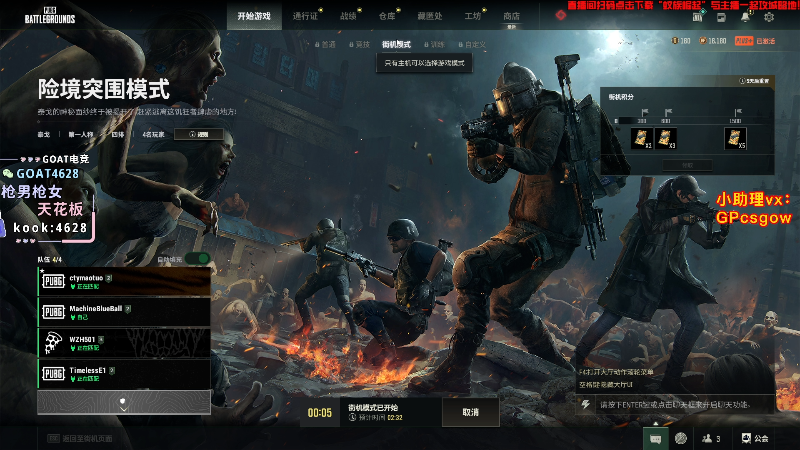Open the 仓库 tab
The width and height of the screenshot is (800, 450).
click(387, 16)
